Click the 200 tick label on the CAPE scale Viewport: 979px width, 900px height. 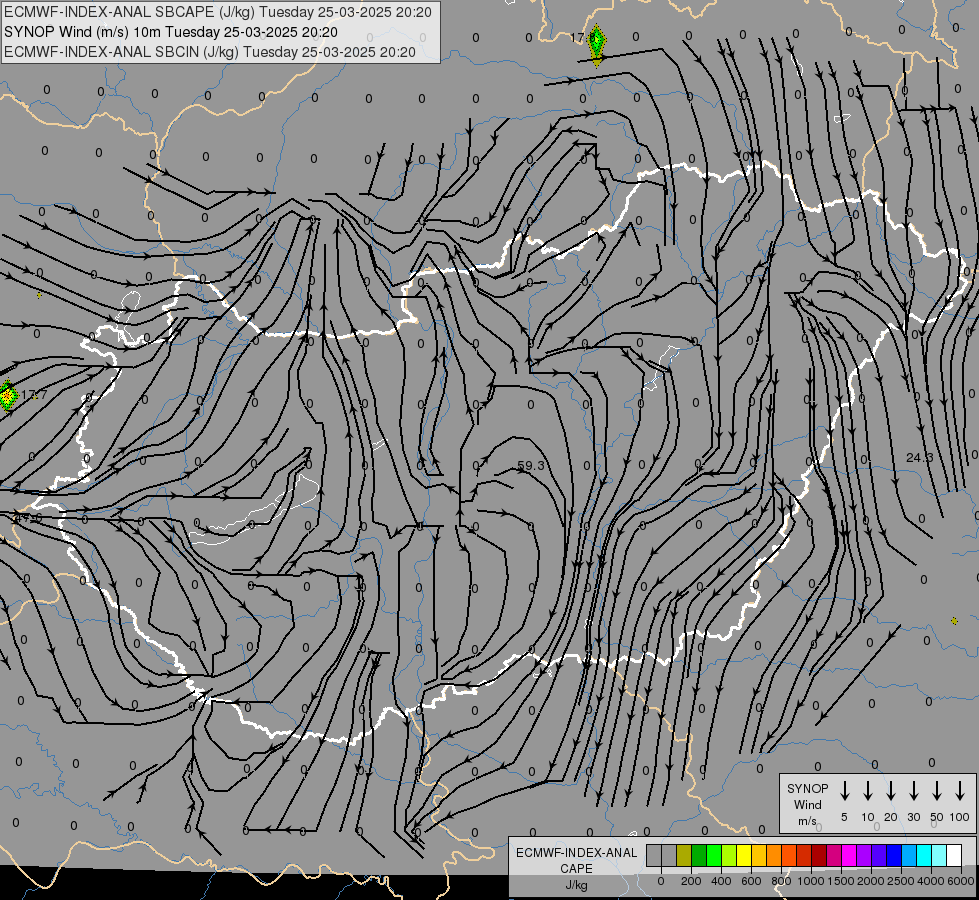(691, 881)
